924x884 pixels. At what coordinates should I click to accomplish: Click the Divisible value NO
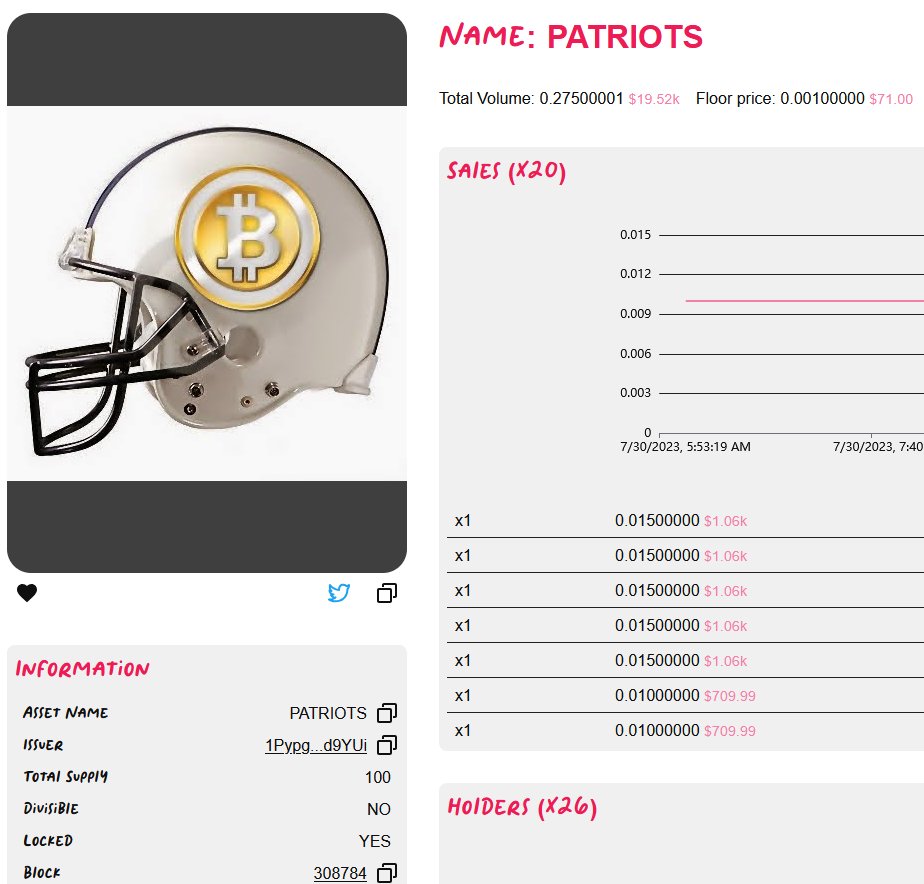click(x=379, y=809)
